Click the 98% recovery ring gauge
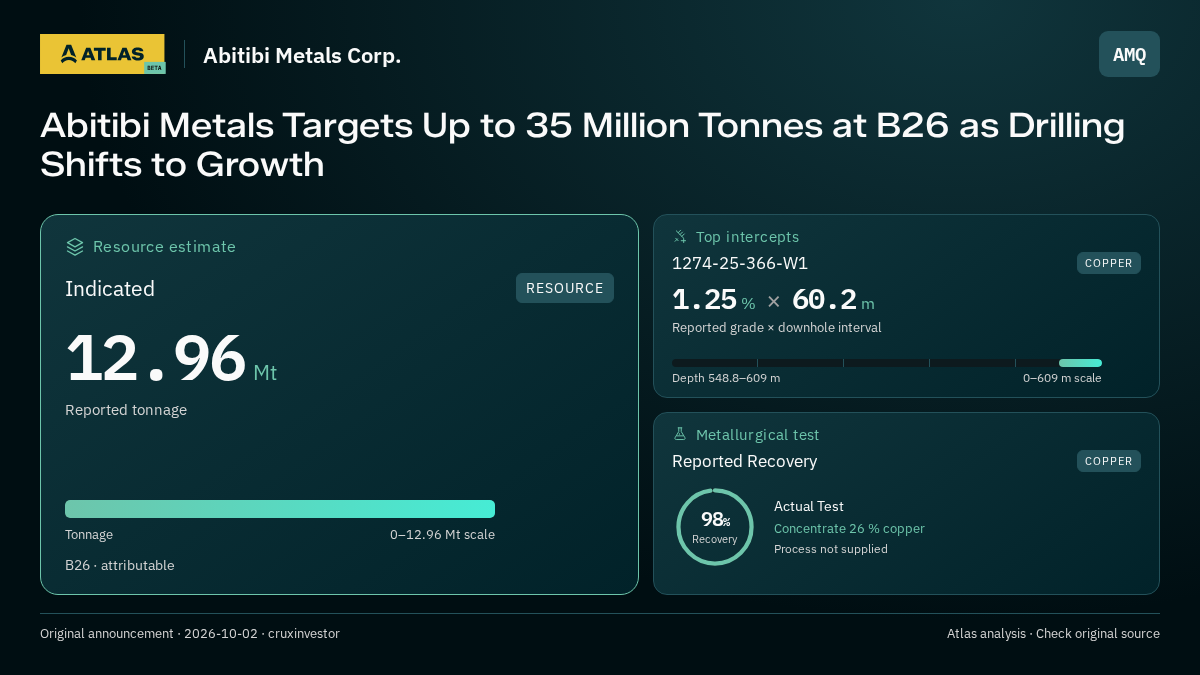 (x=715, y=527)
